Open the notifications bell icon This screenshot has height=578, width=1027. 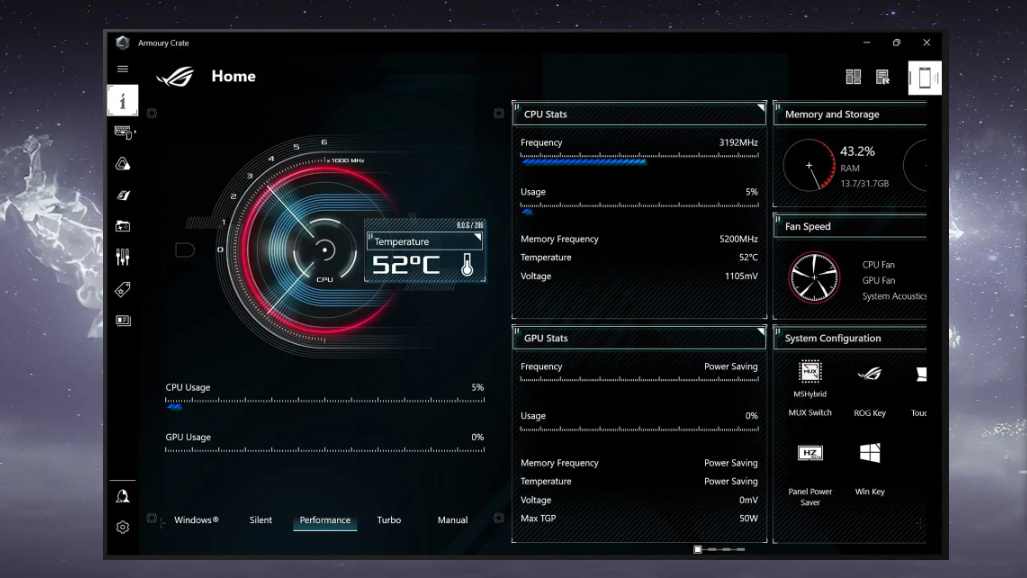(122, 496)
